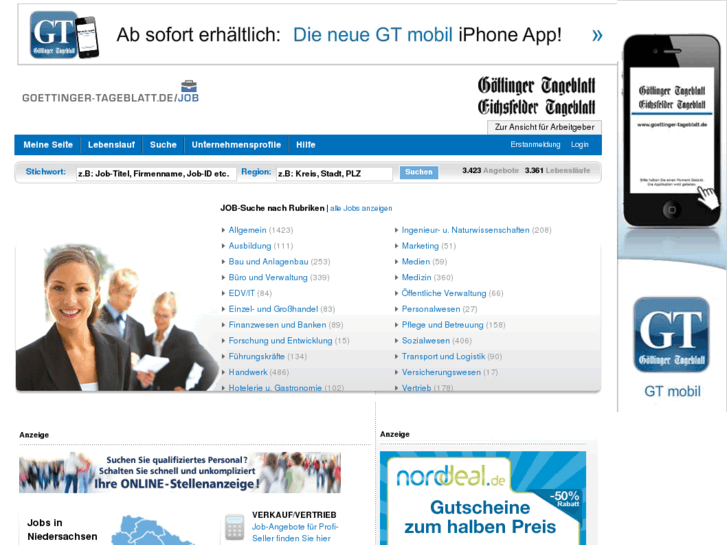Click the 3.361 Lebensläufe counter
Viewport: 727px width, 545px height.
click(557, 170)
